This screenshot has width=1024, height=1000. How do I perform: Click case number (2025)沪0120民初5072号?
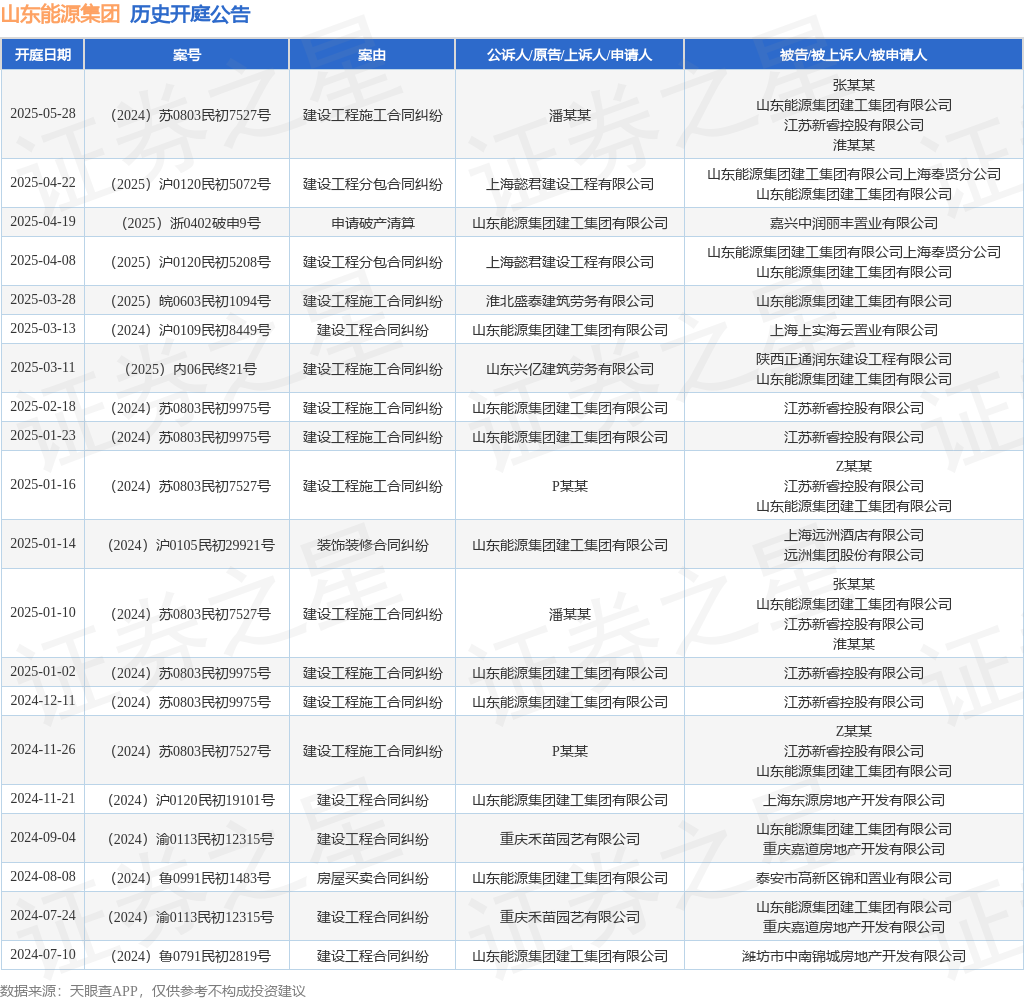click(x=190, y=184)
